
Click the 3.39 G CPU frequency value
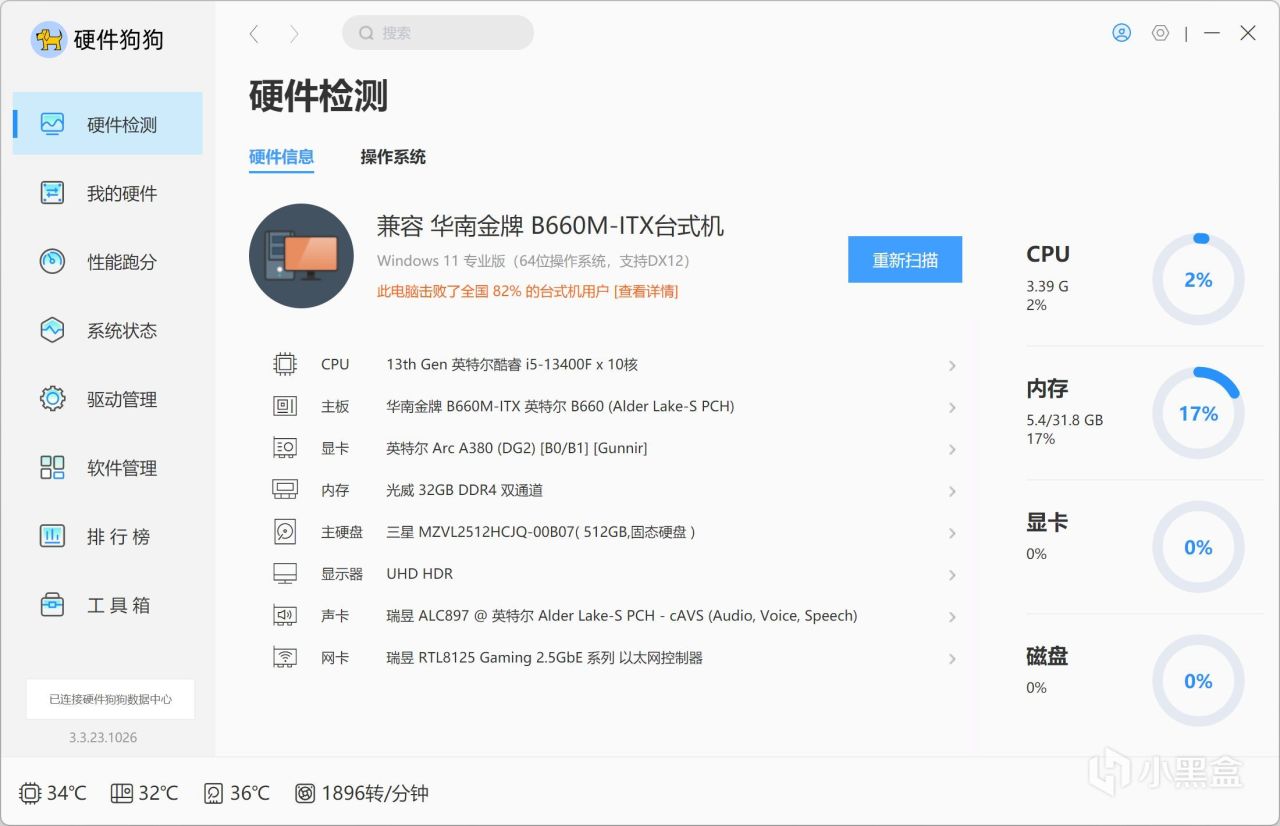1047,286
